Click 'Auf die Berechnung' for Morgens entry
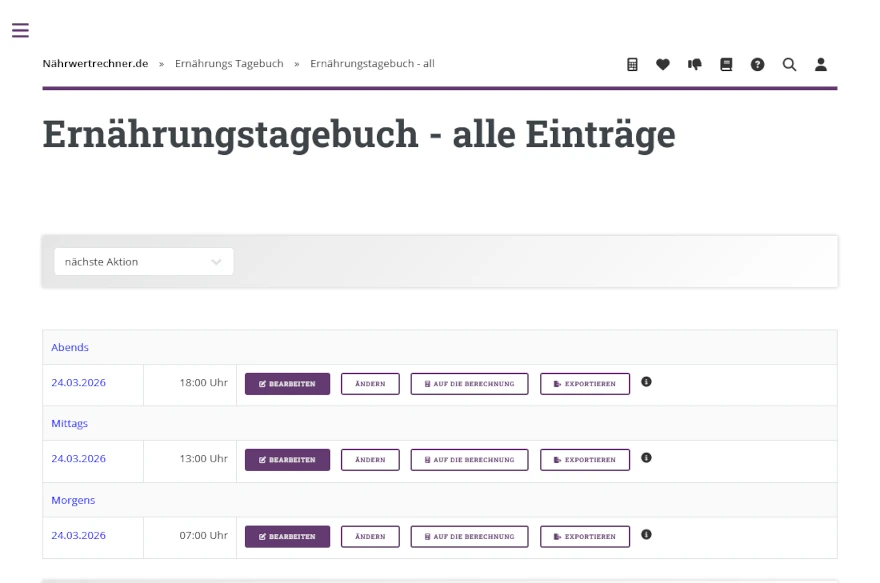The image size is (880, 583). [469, 536]
